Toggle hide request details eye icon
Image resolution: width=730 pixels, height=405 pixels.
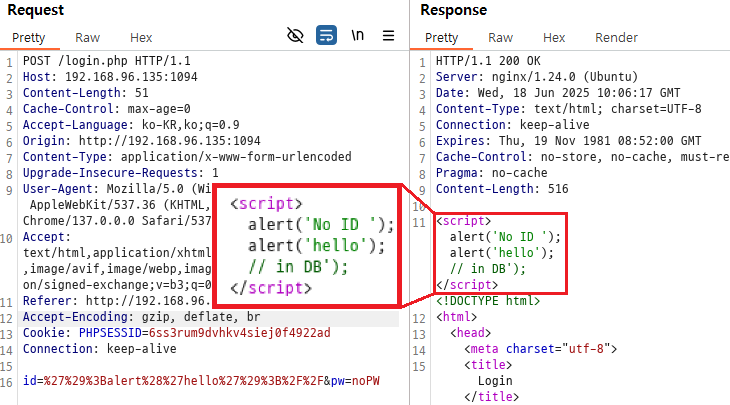click(295, 35)
